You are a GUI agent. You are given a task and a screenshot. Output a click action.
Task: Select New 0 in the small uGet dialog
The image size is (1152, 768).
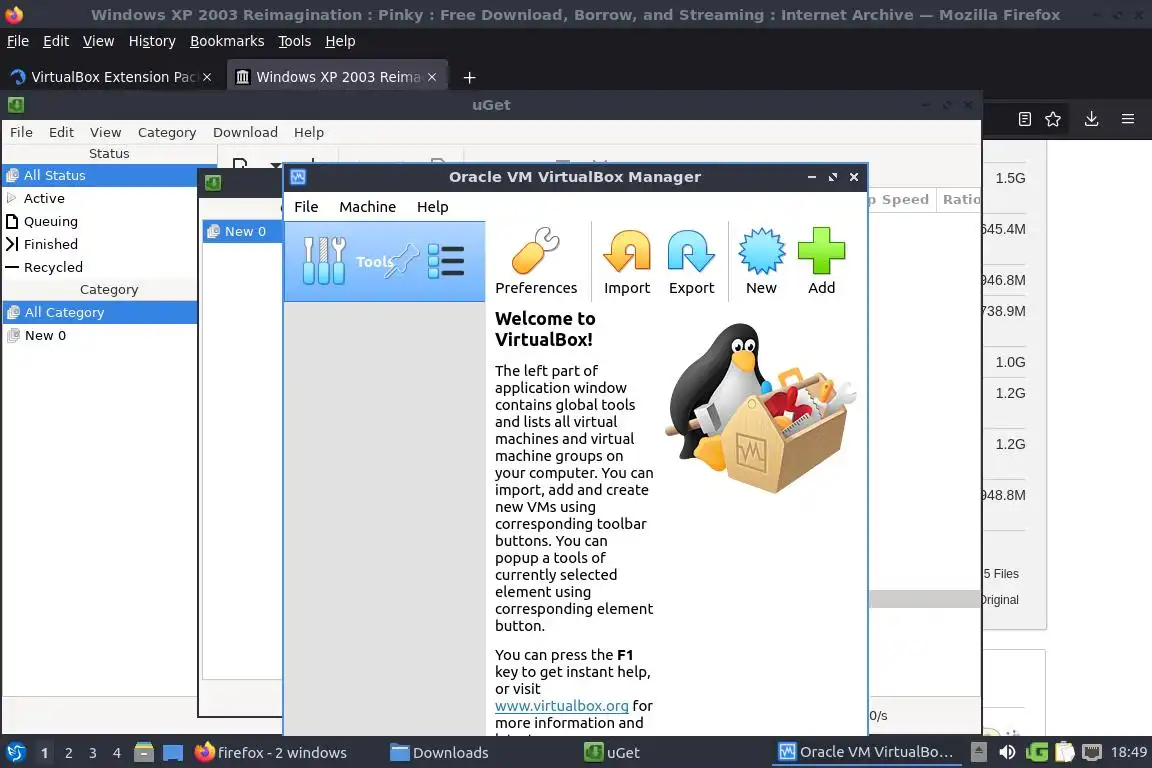242,232
